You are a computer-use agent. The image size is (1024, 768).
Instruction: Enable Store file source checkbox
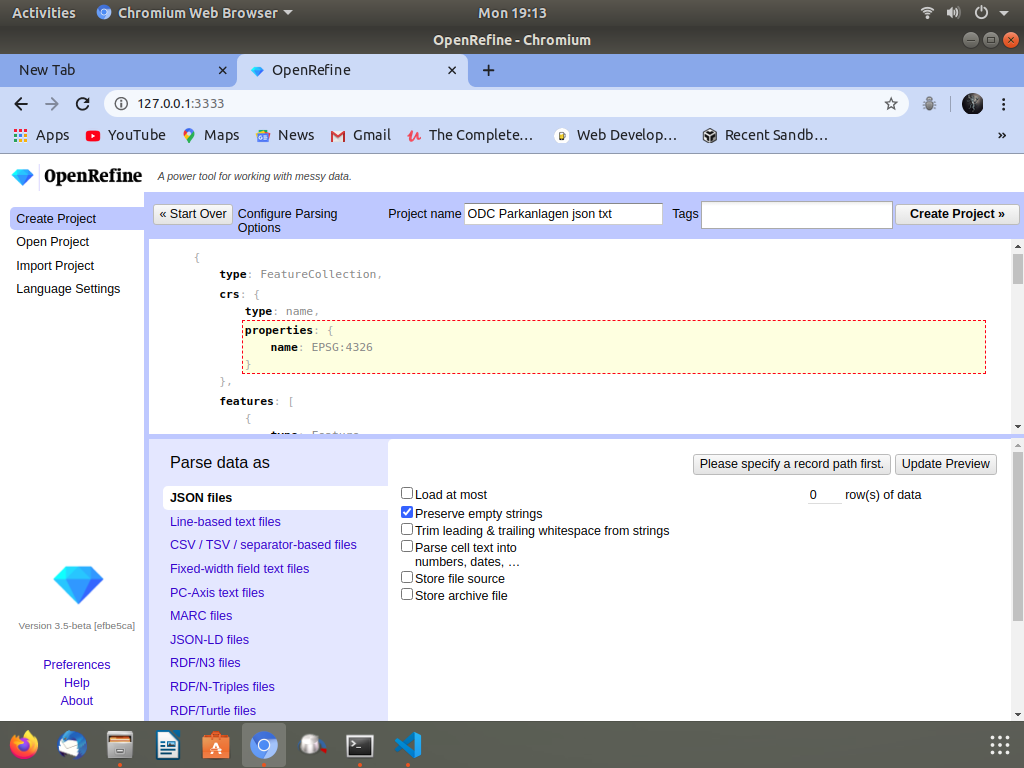[407, 577]
